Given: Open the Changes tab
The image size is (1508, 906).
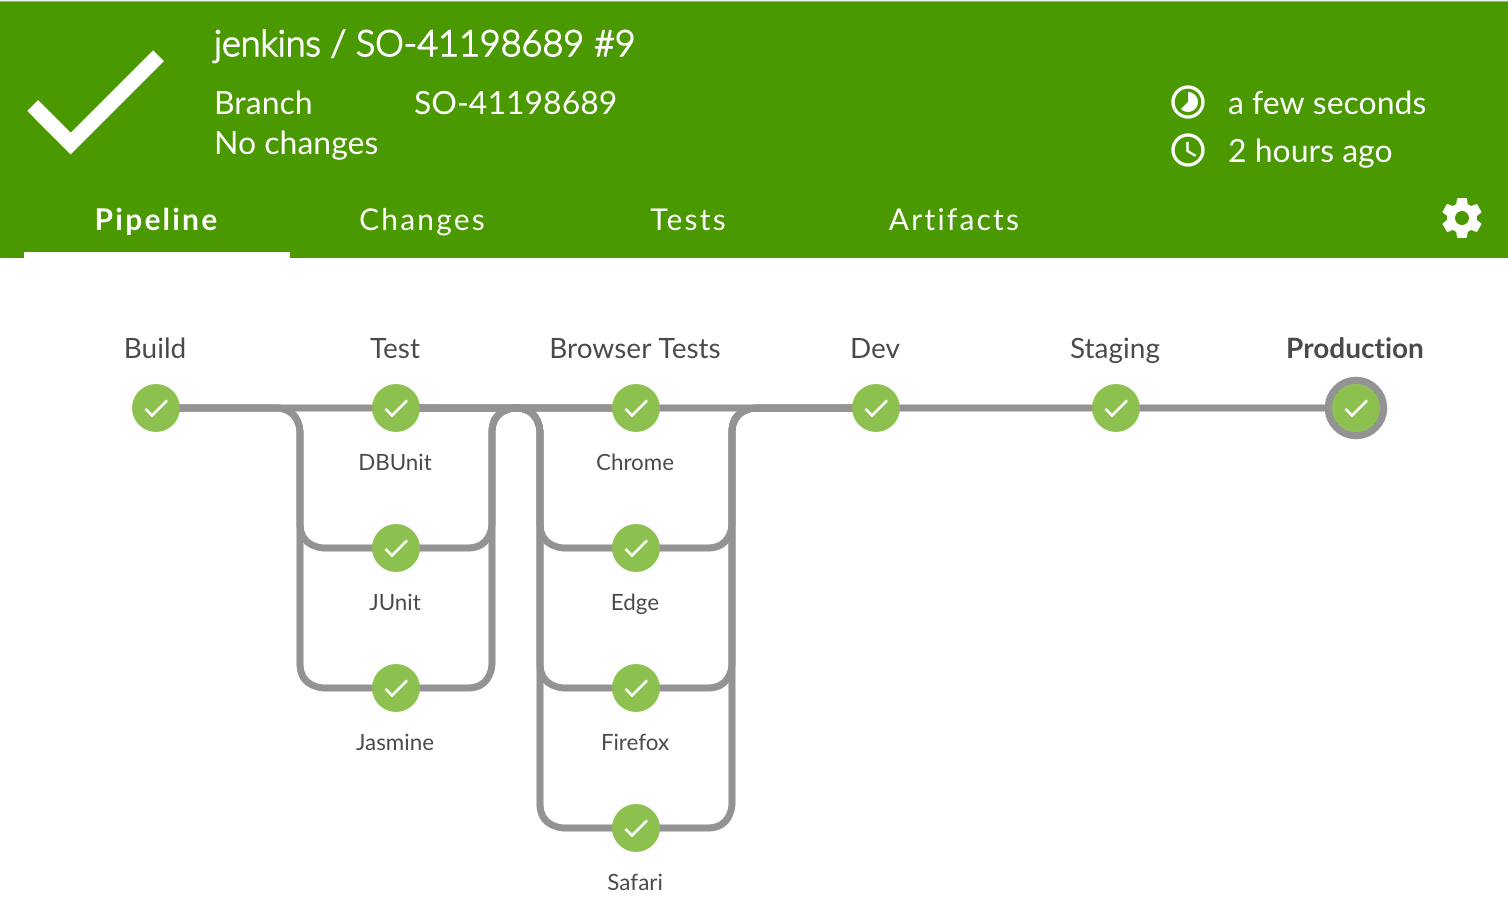Looking at the screenshot, I should pos(422,220).
